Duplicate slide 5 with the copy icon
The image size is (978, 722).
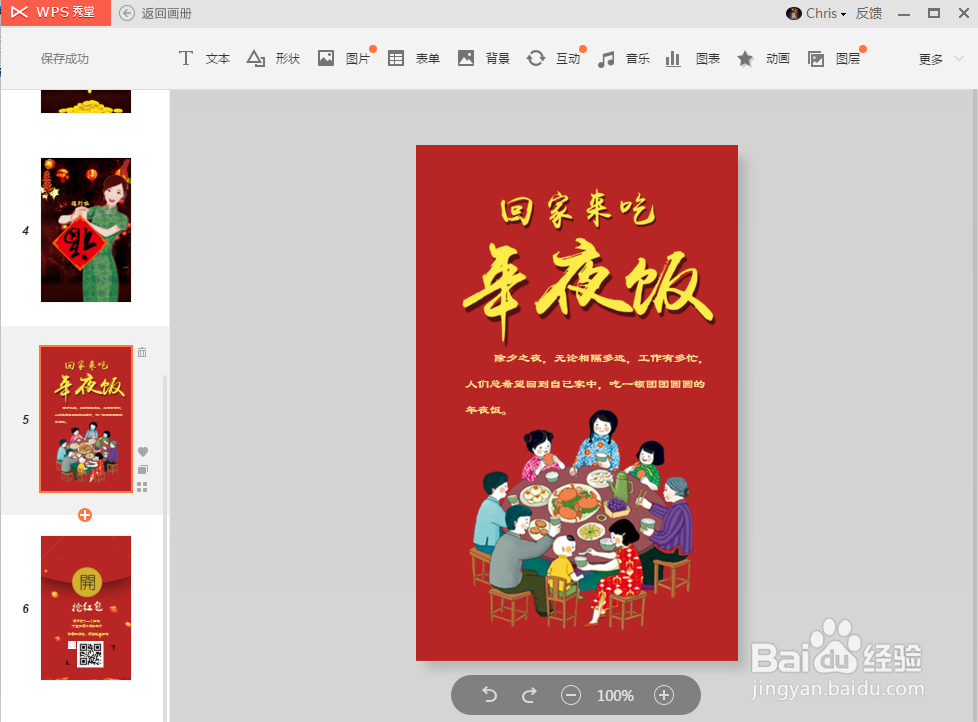pyautogui.click(x=142, y=470)
